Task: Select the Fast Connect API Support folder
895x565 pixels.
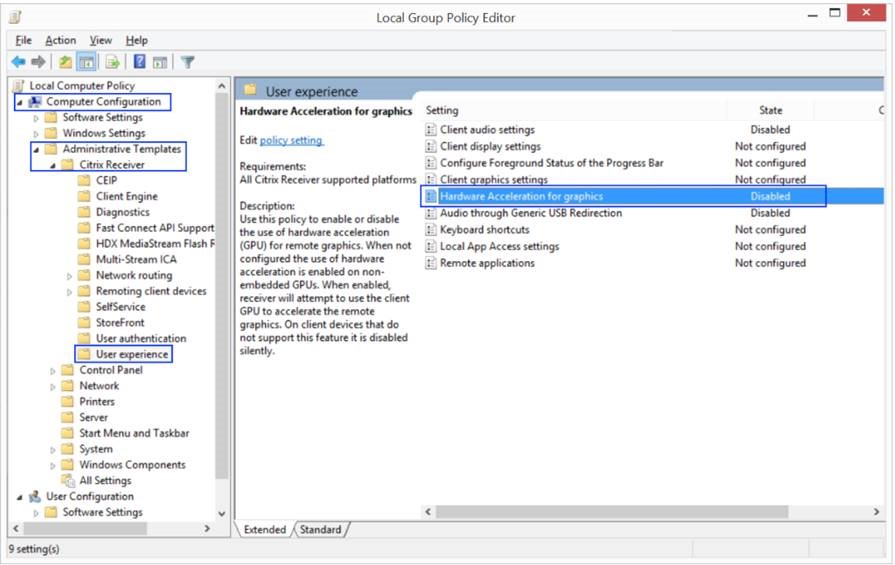Action: [155, 228]
